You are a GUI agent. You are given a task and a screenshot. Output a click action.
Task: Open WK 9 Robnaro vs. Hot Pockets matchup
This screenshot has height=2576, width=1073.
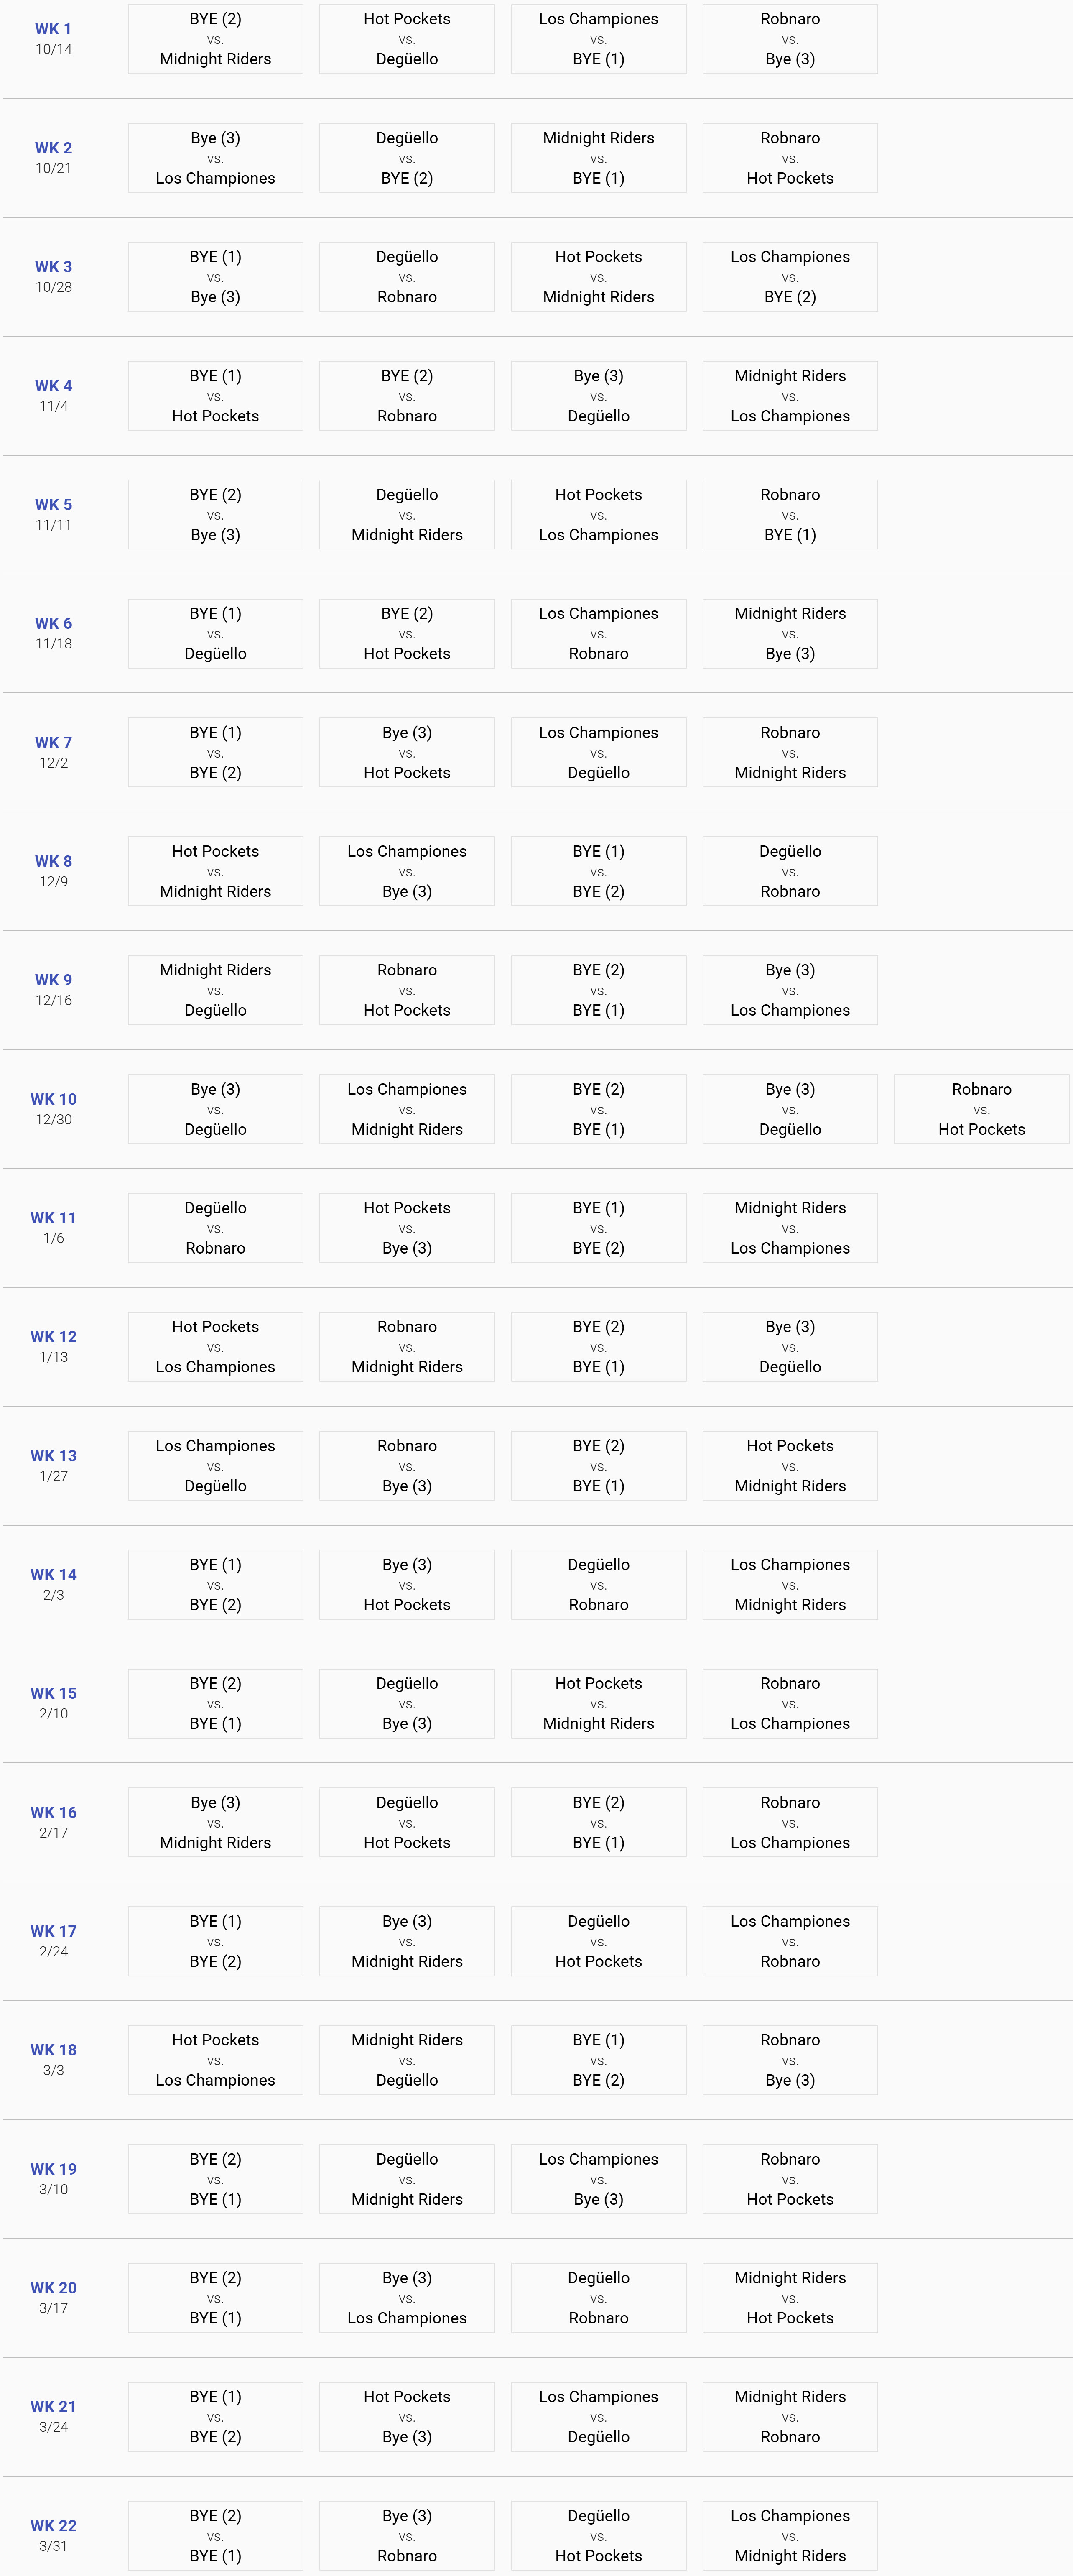click(407, 990)
